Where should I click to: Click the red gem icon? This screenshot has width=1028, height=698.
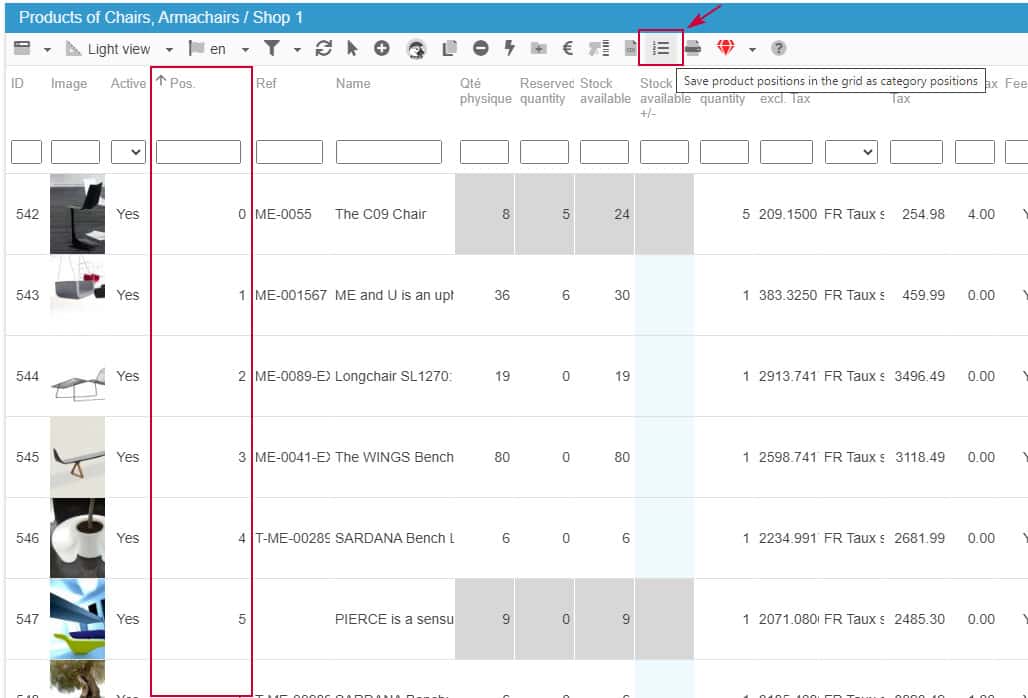(x=725, y=48)
